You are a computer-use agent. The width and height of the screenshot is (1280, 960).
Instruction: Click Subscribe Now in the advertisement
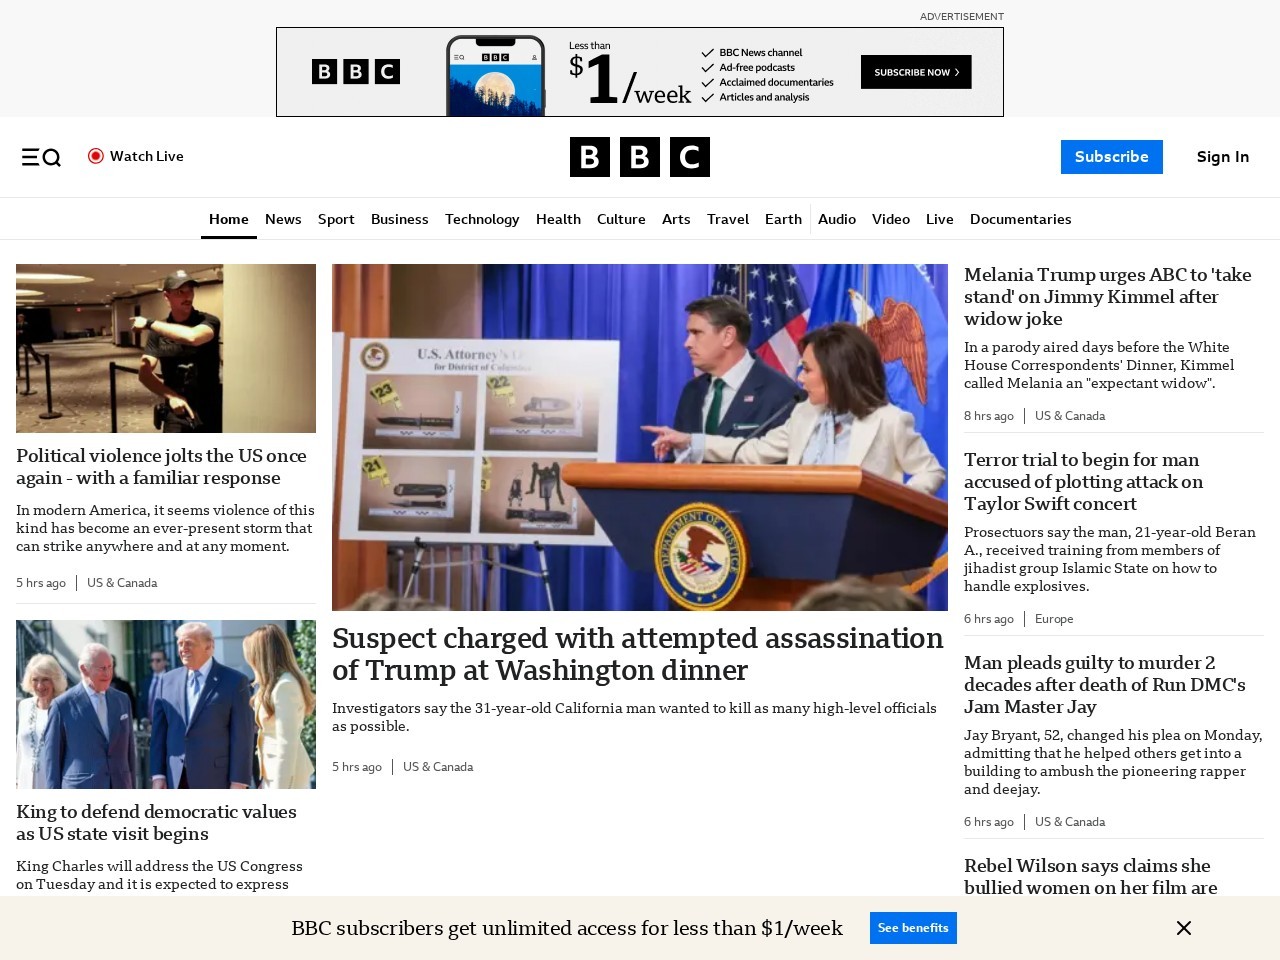916,72
